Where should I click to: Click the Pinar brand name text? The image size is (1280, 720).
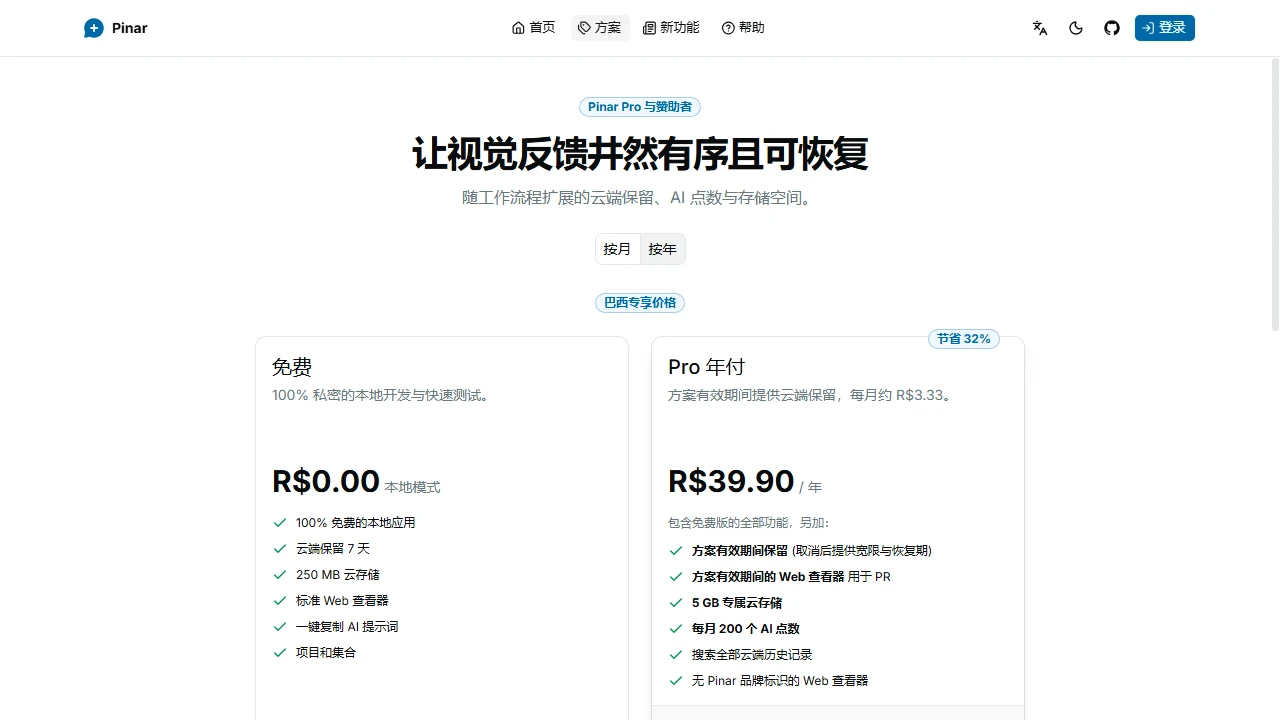[x=130, y=28]
